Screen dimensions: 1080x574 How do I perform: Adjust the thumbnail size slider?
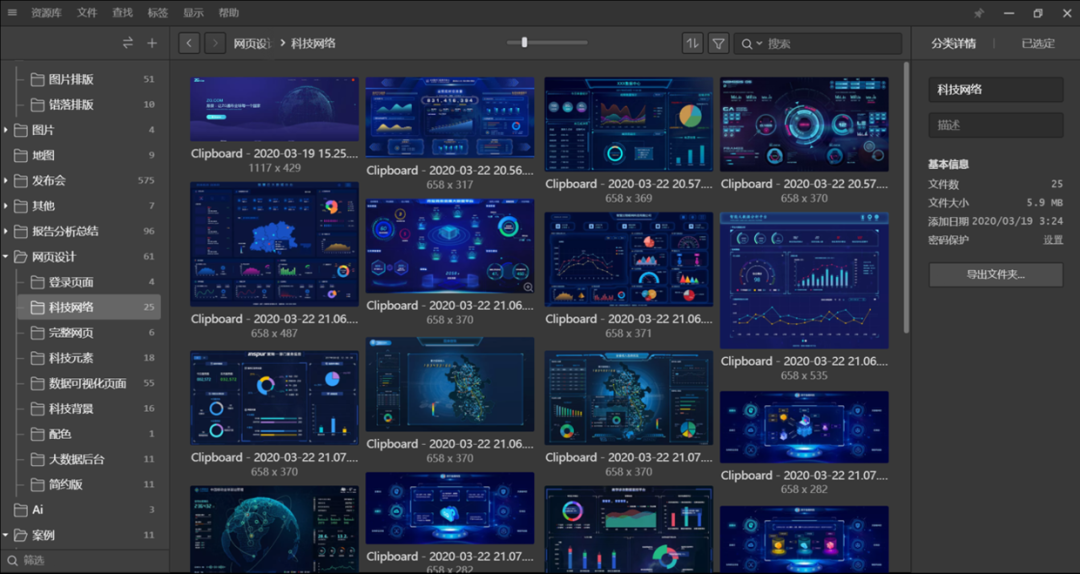(524, 43)
